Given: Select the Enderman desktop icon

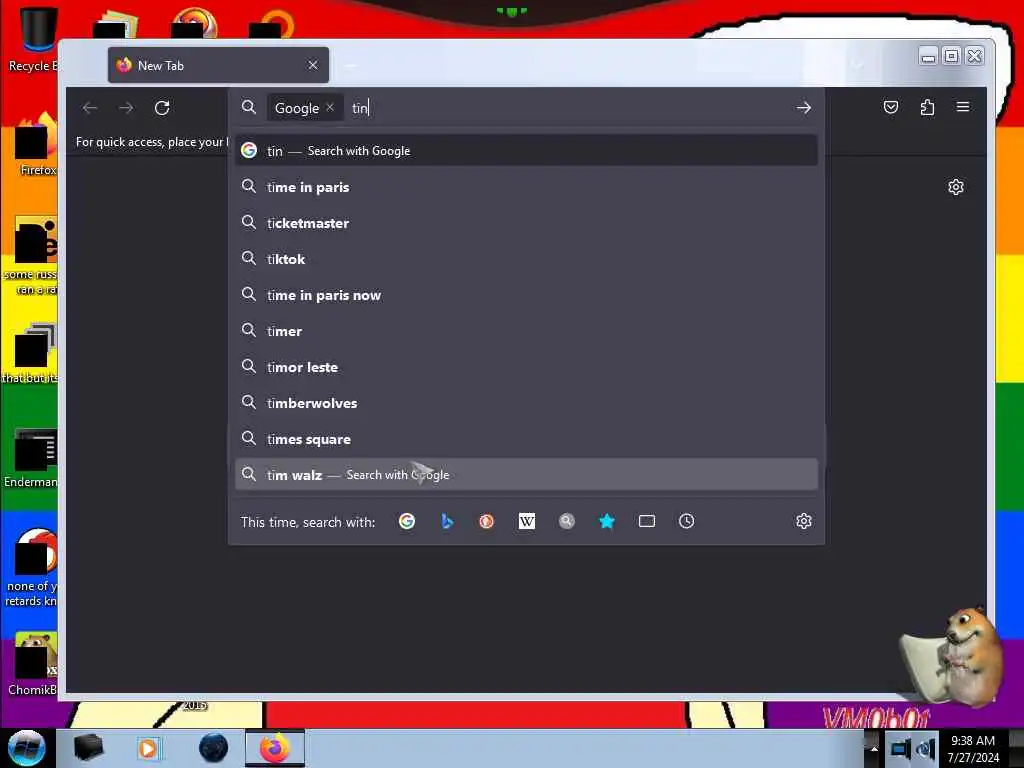Looking at the screenshot, I should pos(31,458).
